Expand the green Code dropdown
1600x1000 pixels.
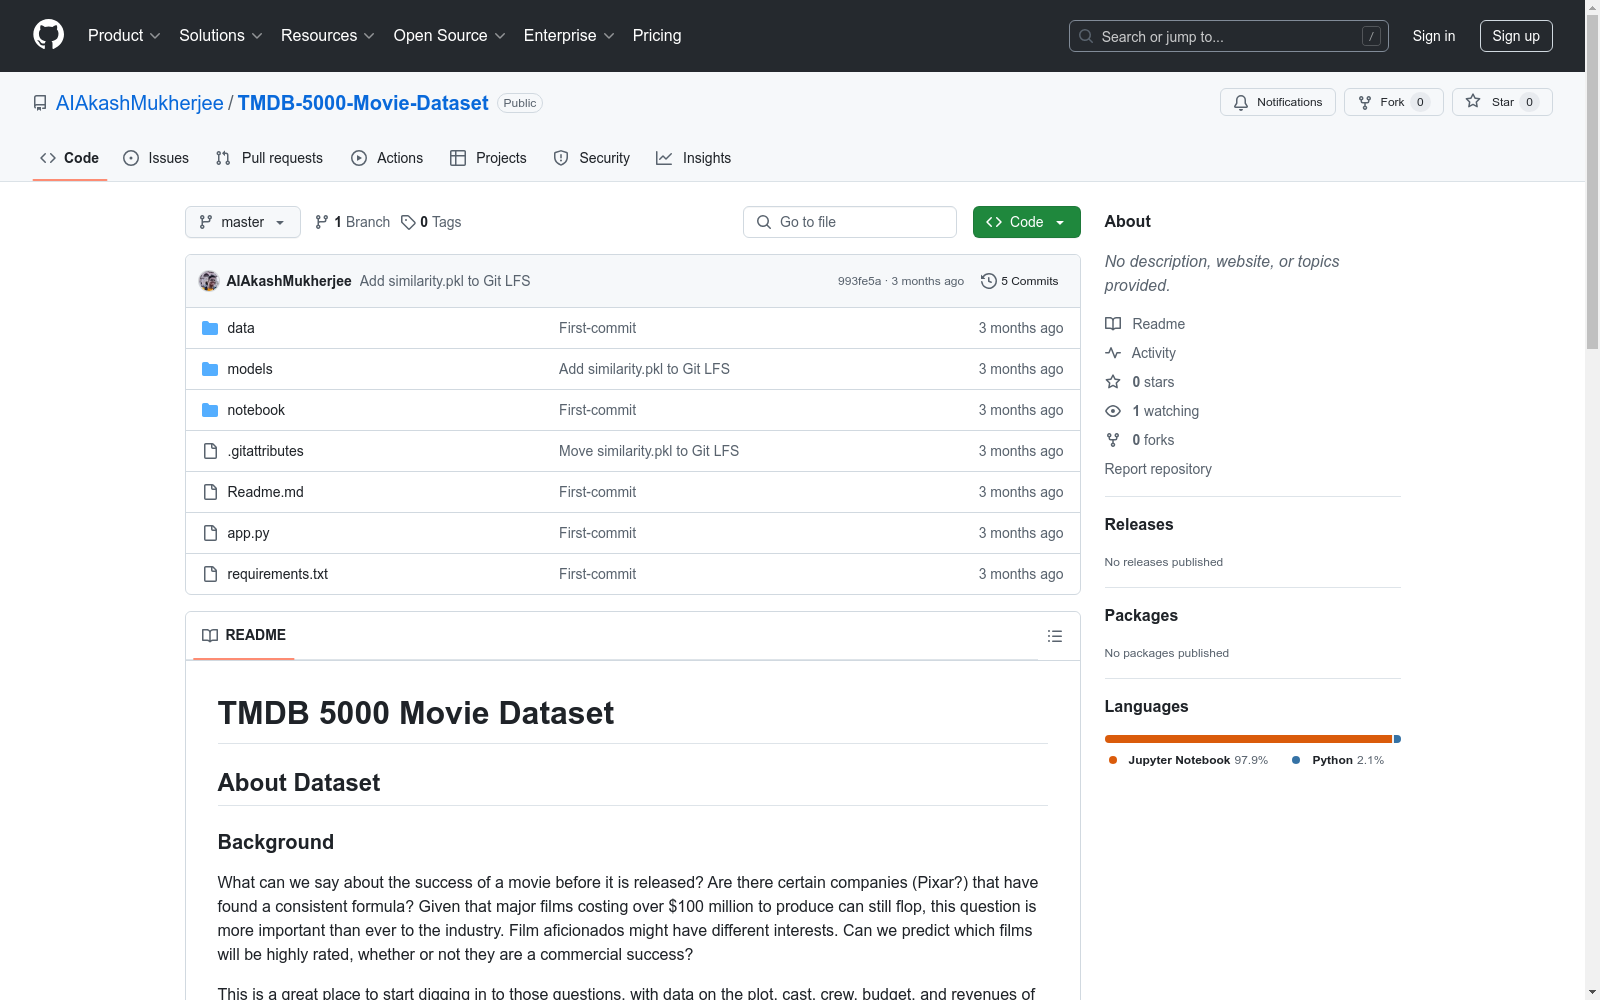[x=1026, y=222]
